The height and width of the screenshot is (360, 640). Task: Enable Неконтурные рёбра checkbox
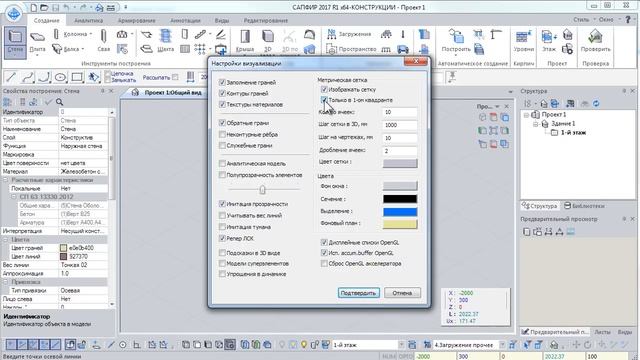222,134
